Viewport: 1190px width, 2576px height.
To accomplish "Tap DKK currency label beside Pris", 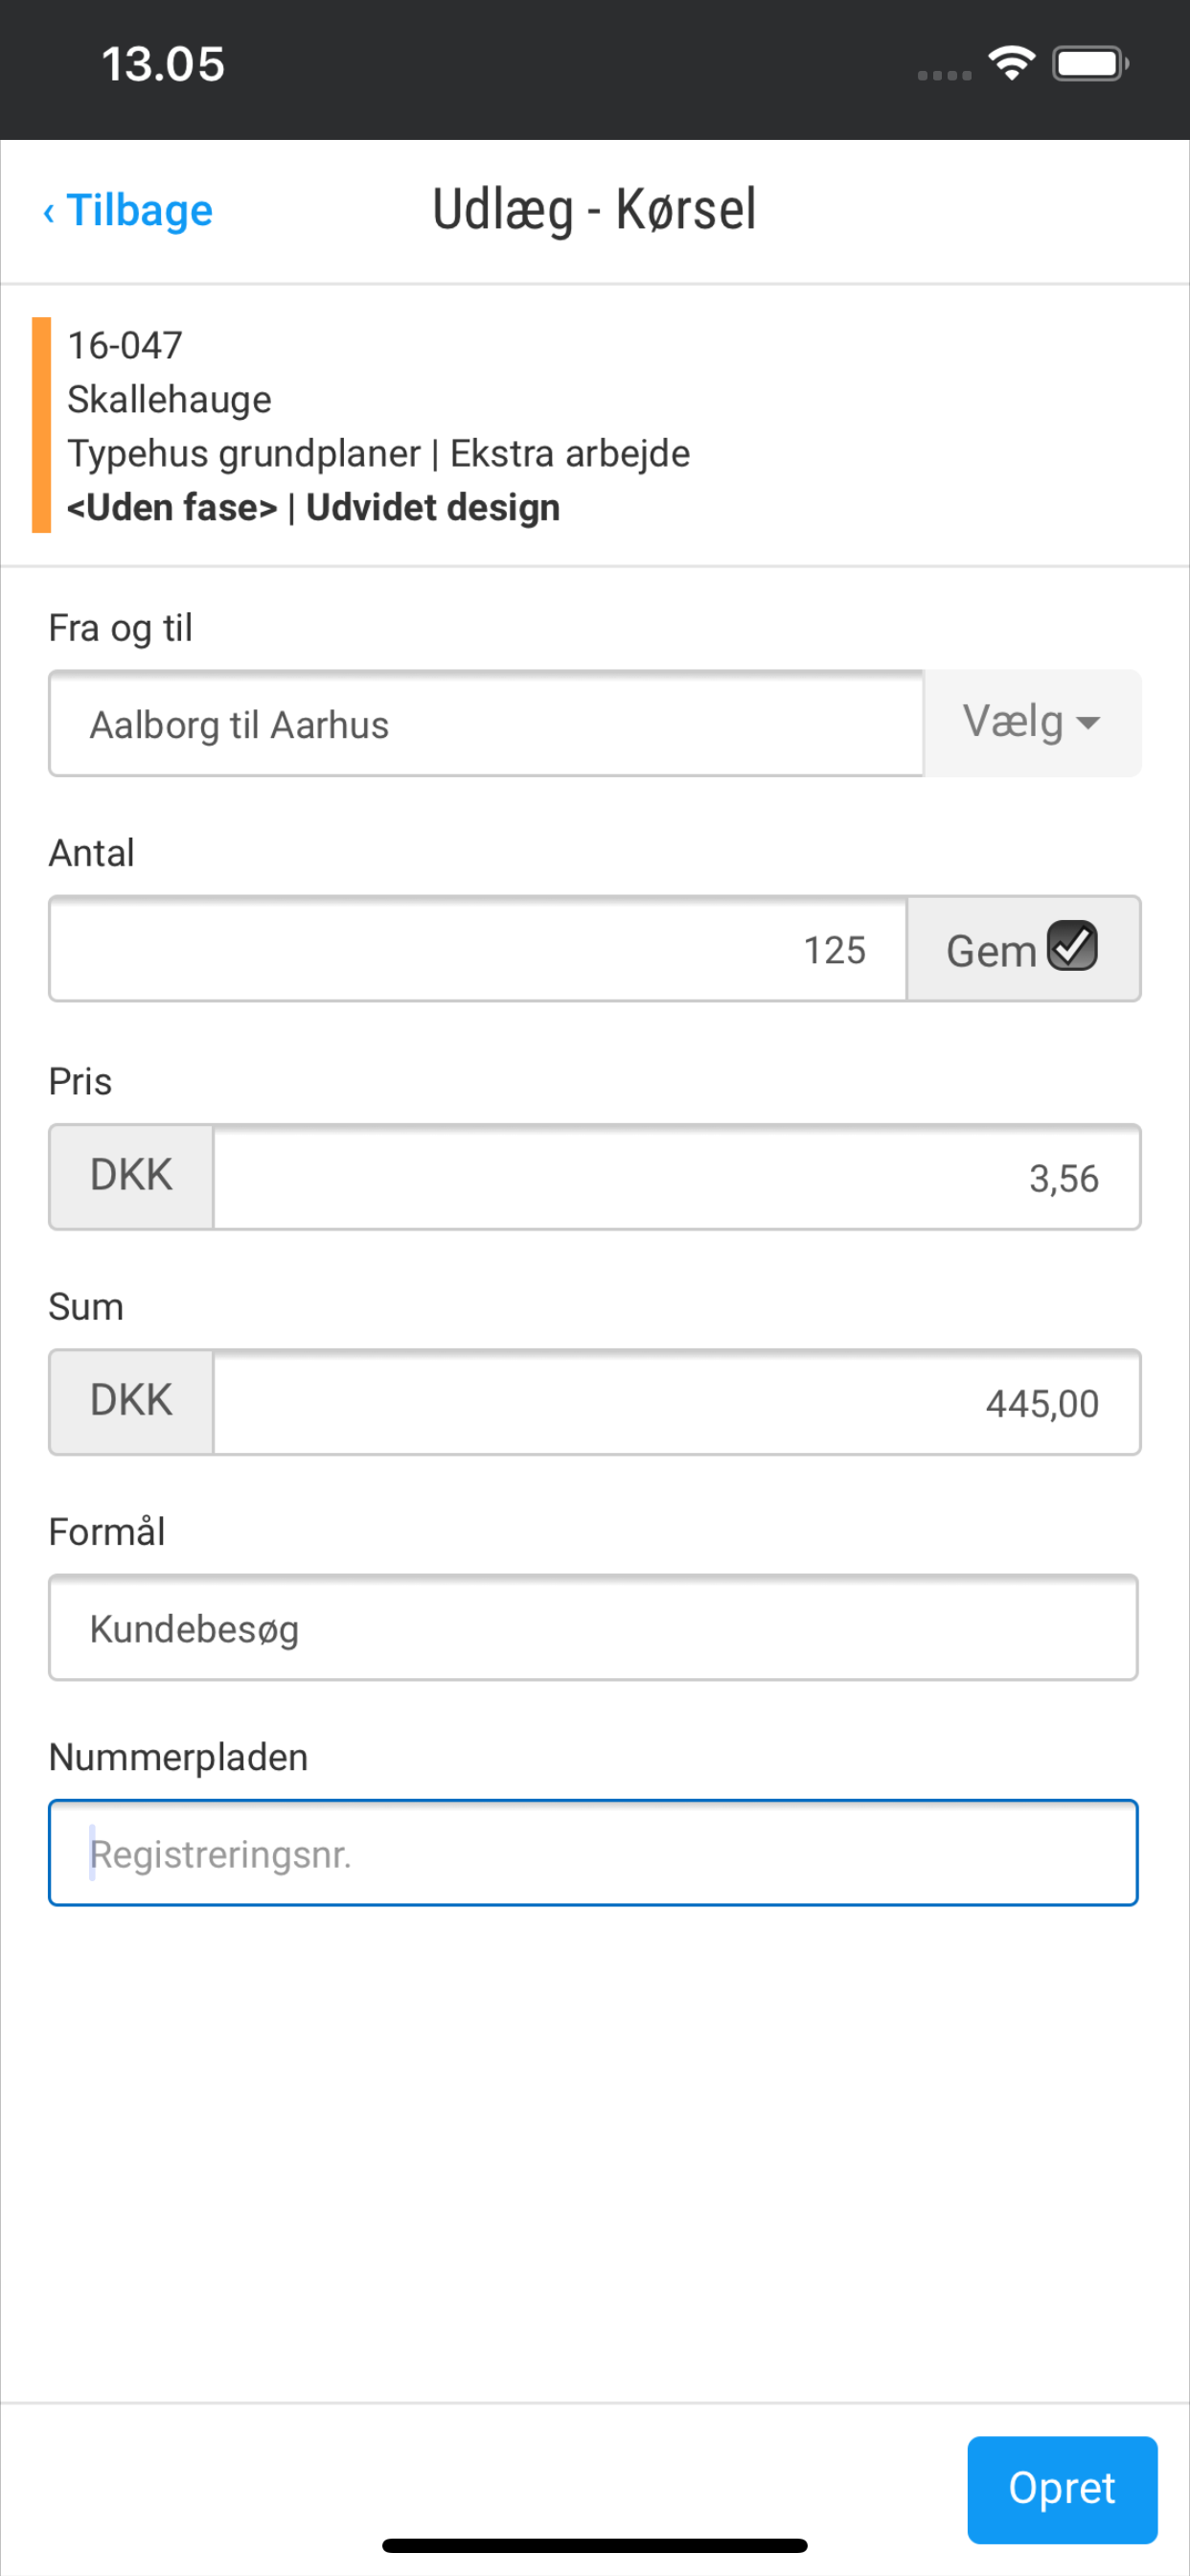I will point(131,1177).
